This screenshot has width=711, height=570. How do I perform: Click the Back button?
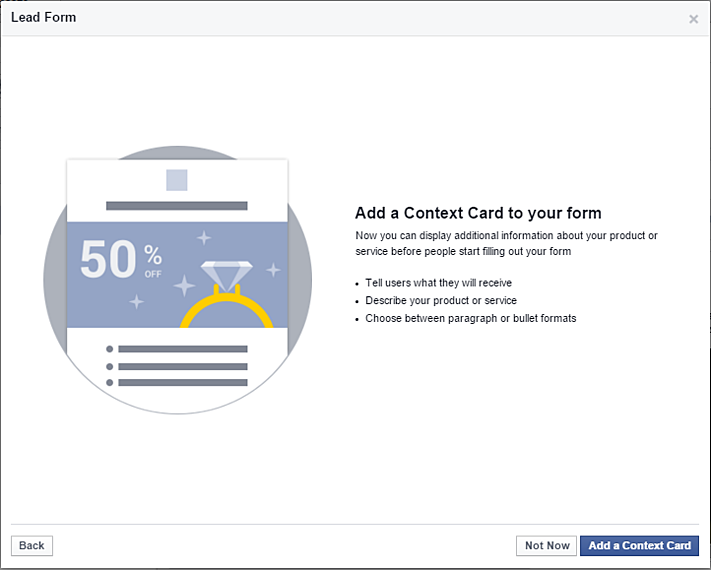pyautogui.click(x=32, y=546)
